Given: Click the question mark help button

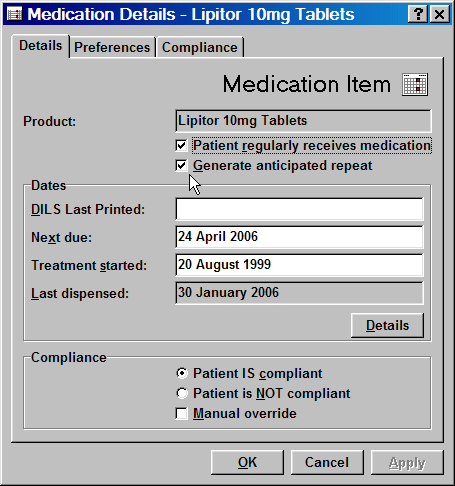Looking at the screenshot, I should pyautogui.click(x=418, y=14).
